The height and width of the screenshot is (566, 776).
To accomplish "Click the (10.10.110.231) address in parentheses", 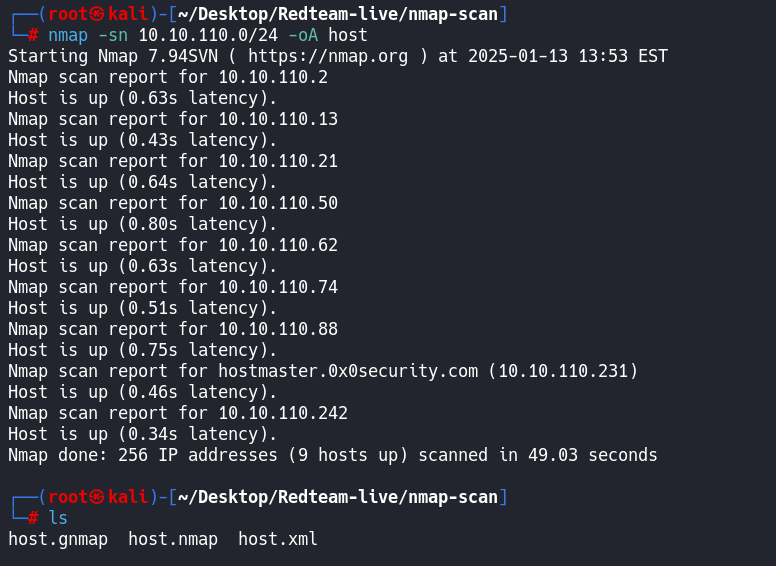I will coord(563,371).
